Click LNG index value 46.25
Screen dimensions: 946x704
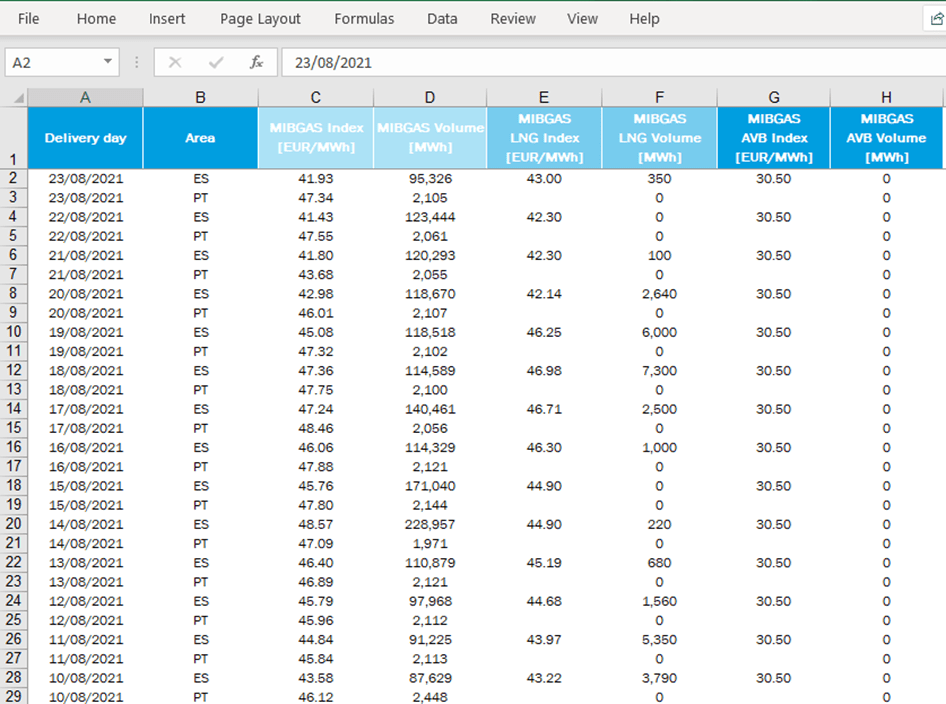pyautogui.click(x=544, y=332)
